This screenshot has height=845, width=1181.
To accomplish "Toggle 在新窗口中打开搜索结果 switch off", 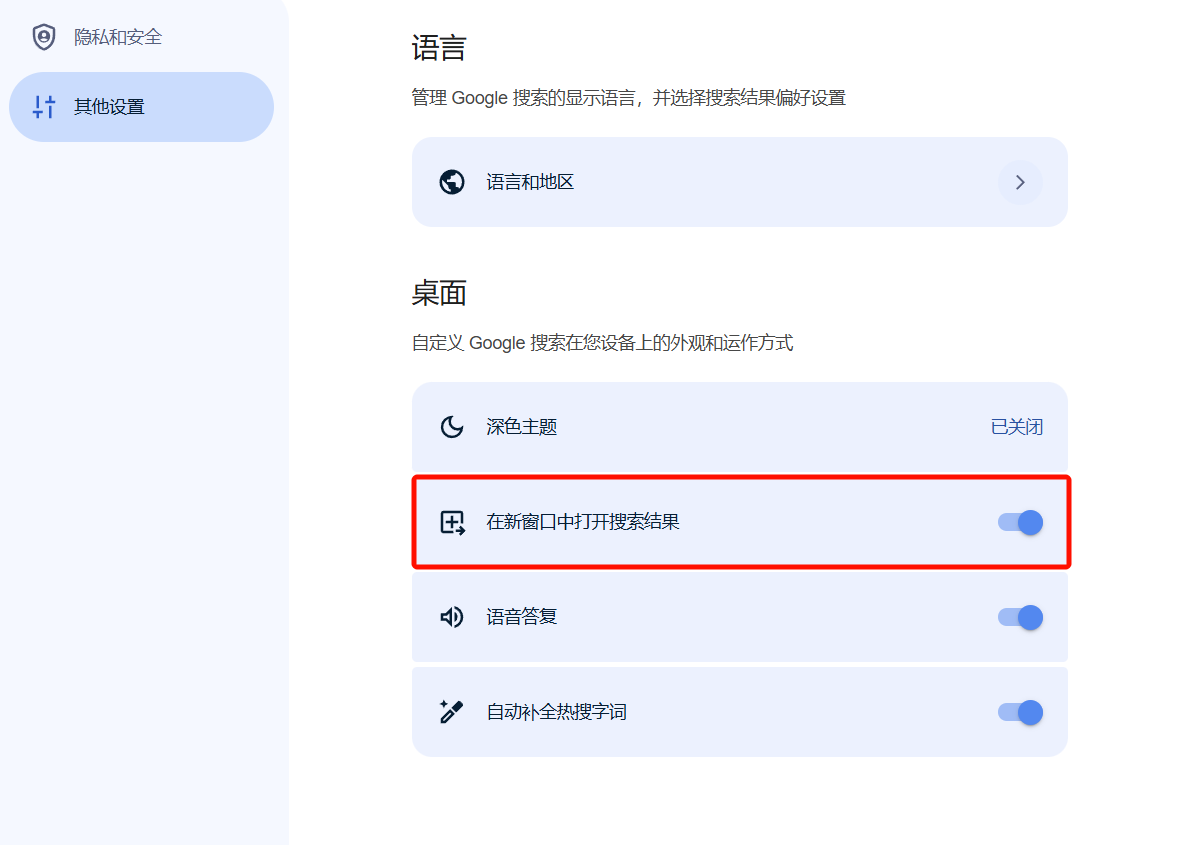I will coord(1021,522).
